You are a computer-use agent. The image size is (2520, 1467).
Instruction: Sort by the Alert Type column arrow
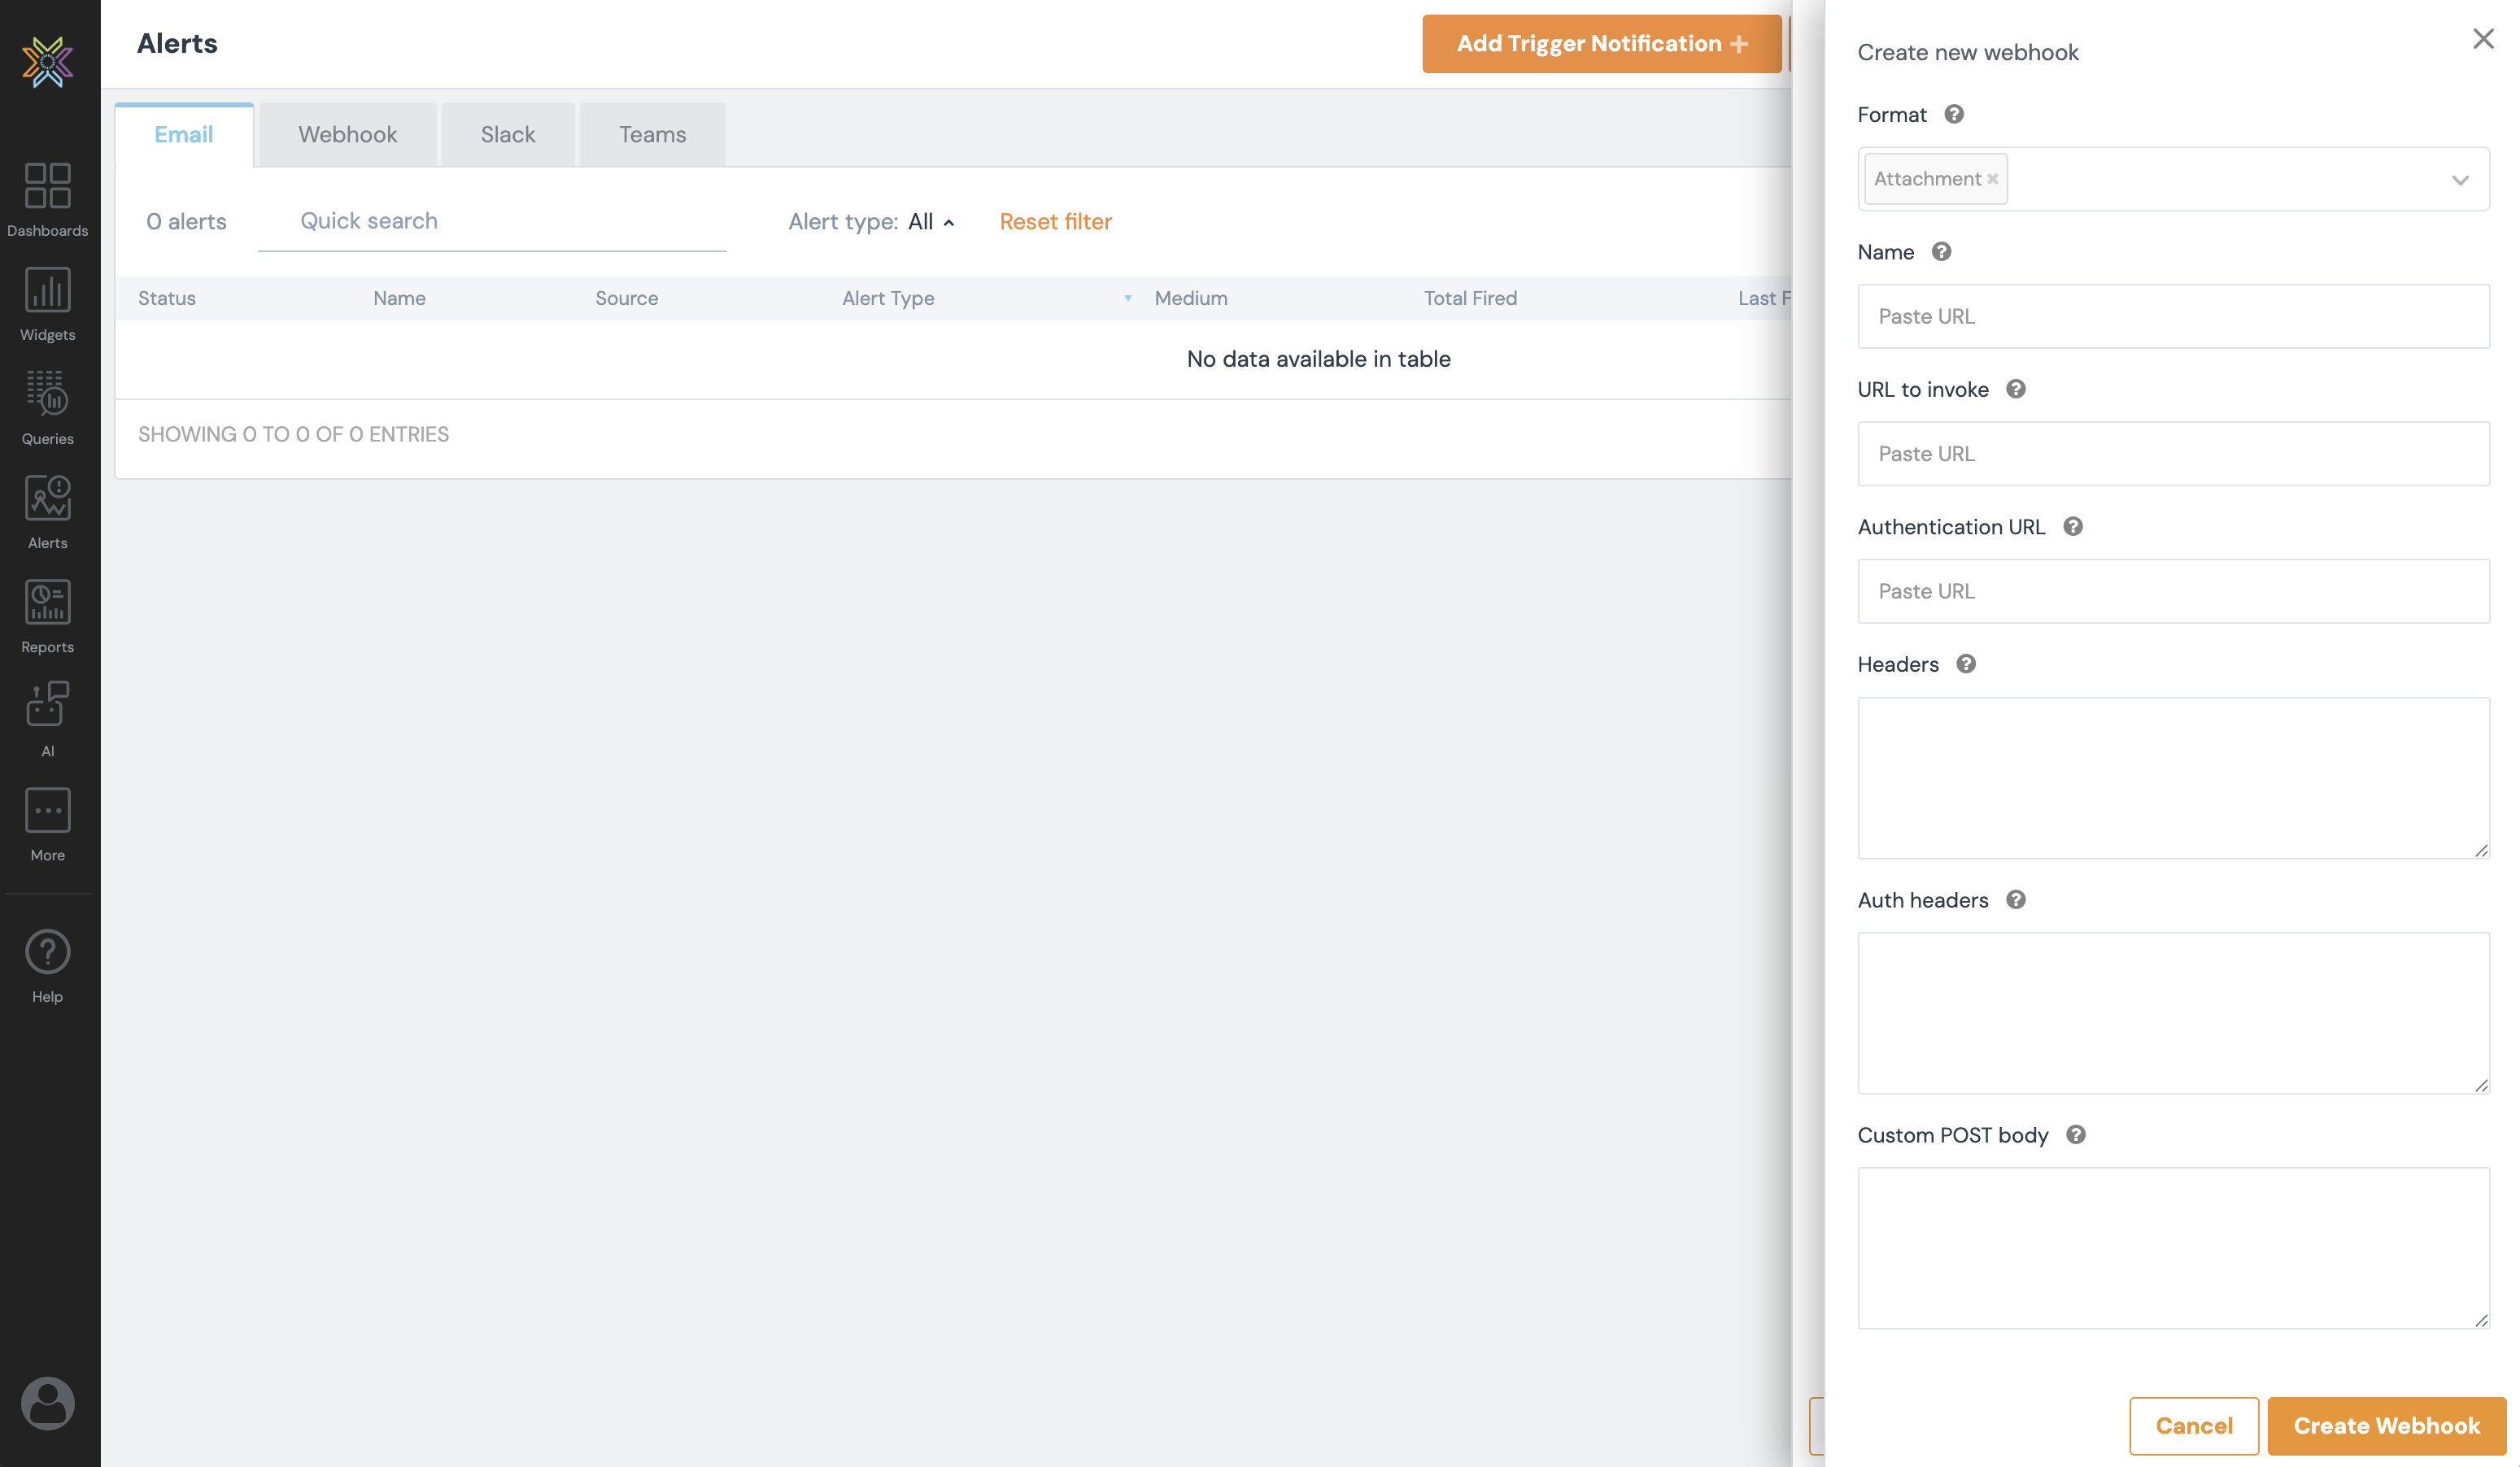pyautogui.click(x=1127, y=298)
